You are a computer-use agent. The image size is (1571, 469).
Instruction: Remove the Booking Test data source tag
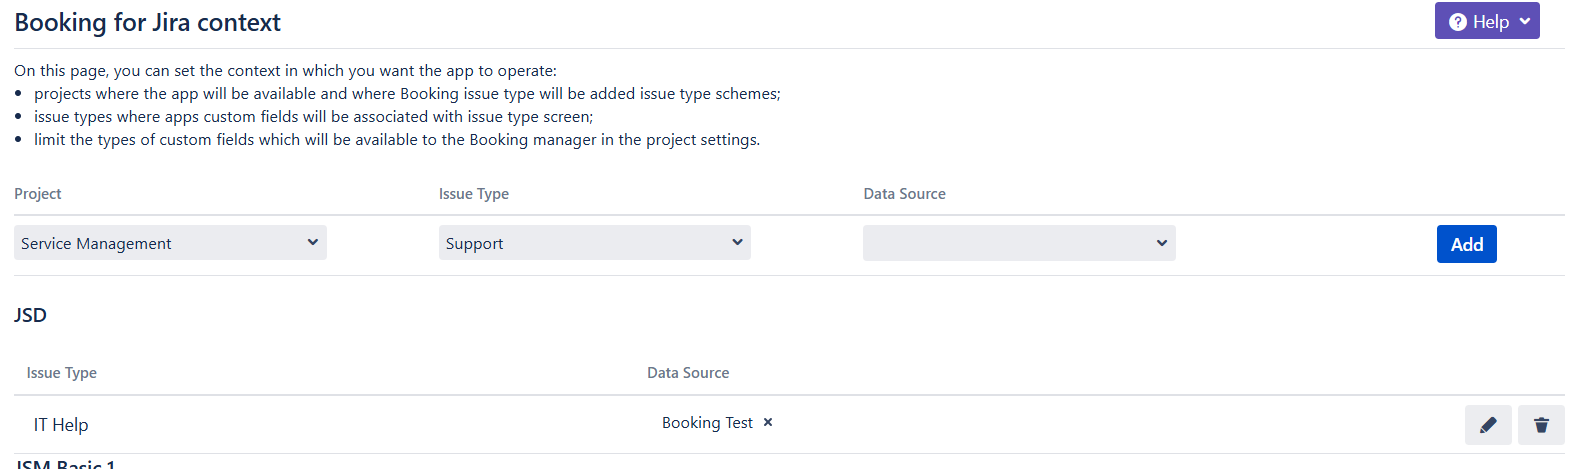pos(768,422)
